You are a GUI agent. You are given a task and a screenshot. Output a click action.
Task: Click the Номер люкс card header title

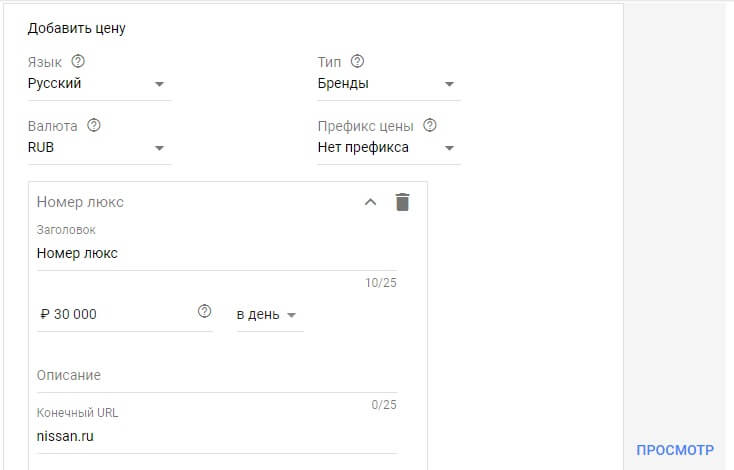80,202
